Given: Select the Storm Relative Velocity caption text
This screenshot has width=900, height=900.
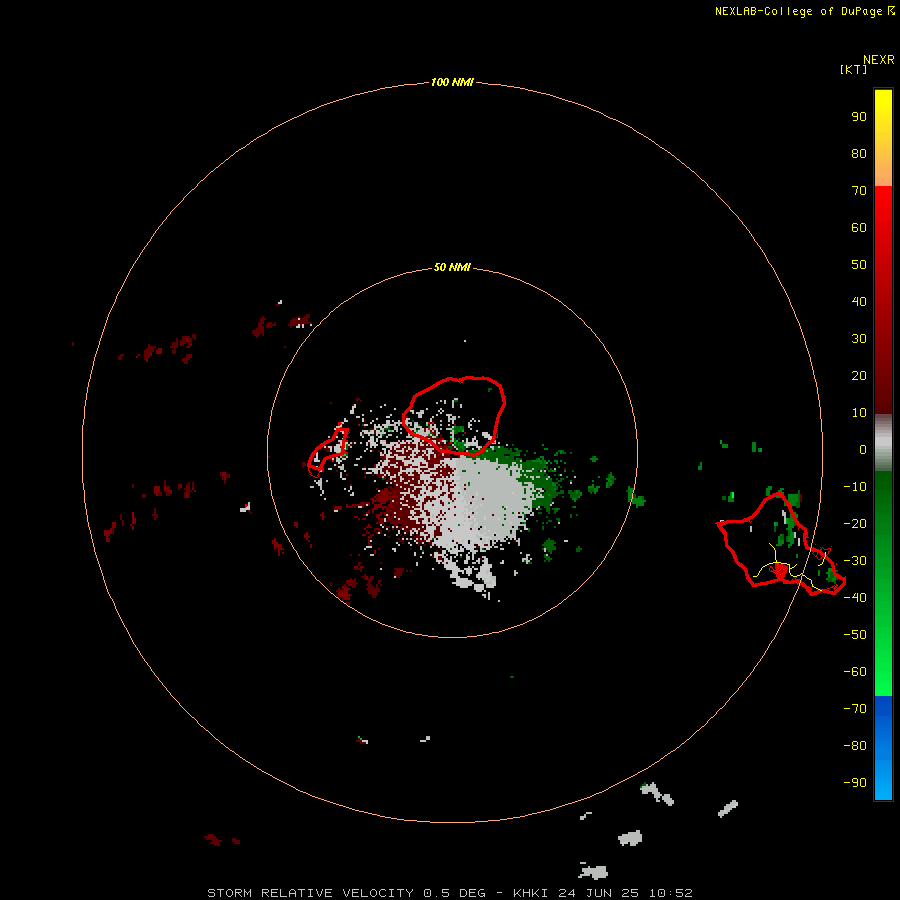Looking at the screenshot, I should point(449,893).
